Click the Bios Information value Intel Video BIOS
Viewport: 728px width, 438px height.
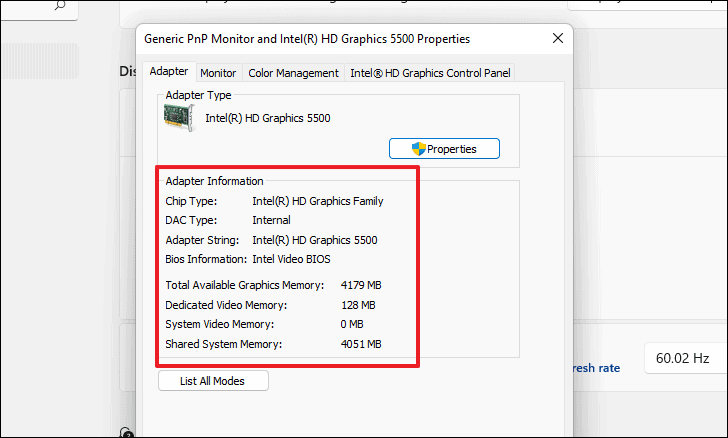(292, 259)
